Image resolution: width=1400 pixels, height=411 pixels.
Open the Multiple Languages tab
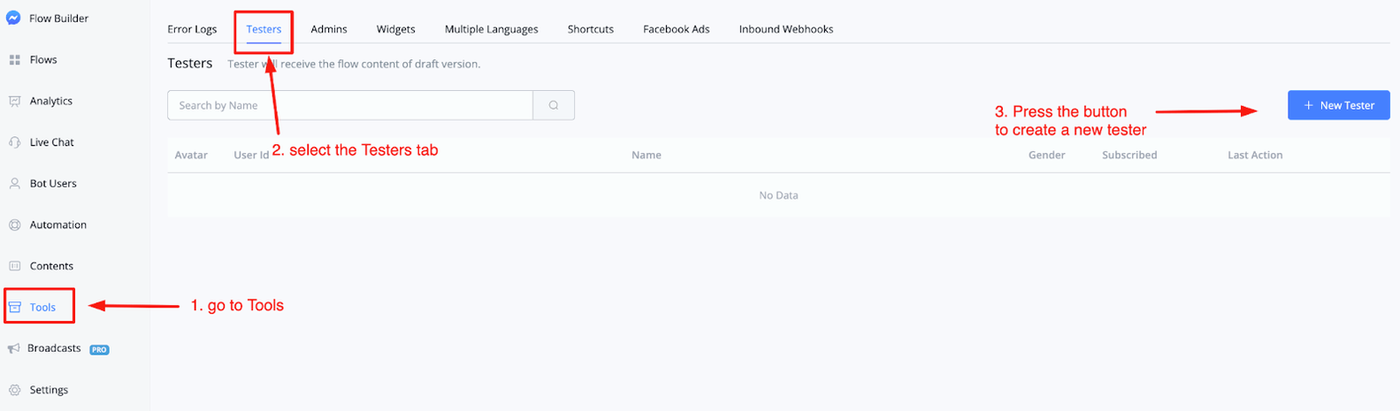491,29
